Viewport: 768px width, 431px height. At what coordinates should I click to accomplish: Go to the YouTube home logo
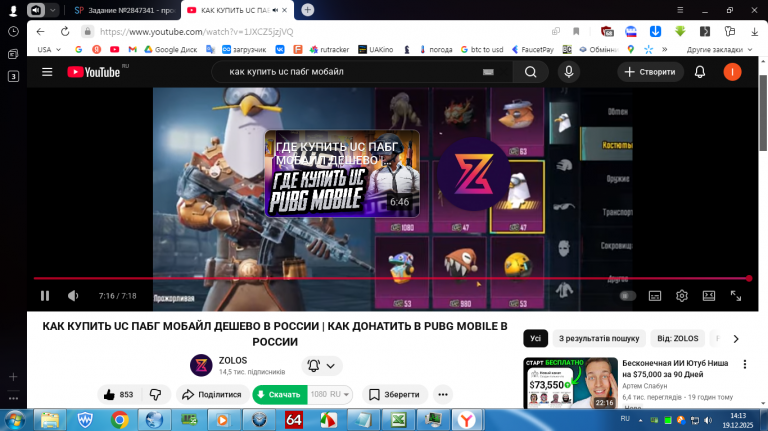point(94,72)
